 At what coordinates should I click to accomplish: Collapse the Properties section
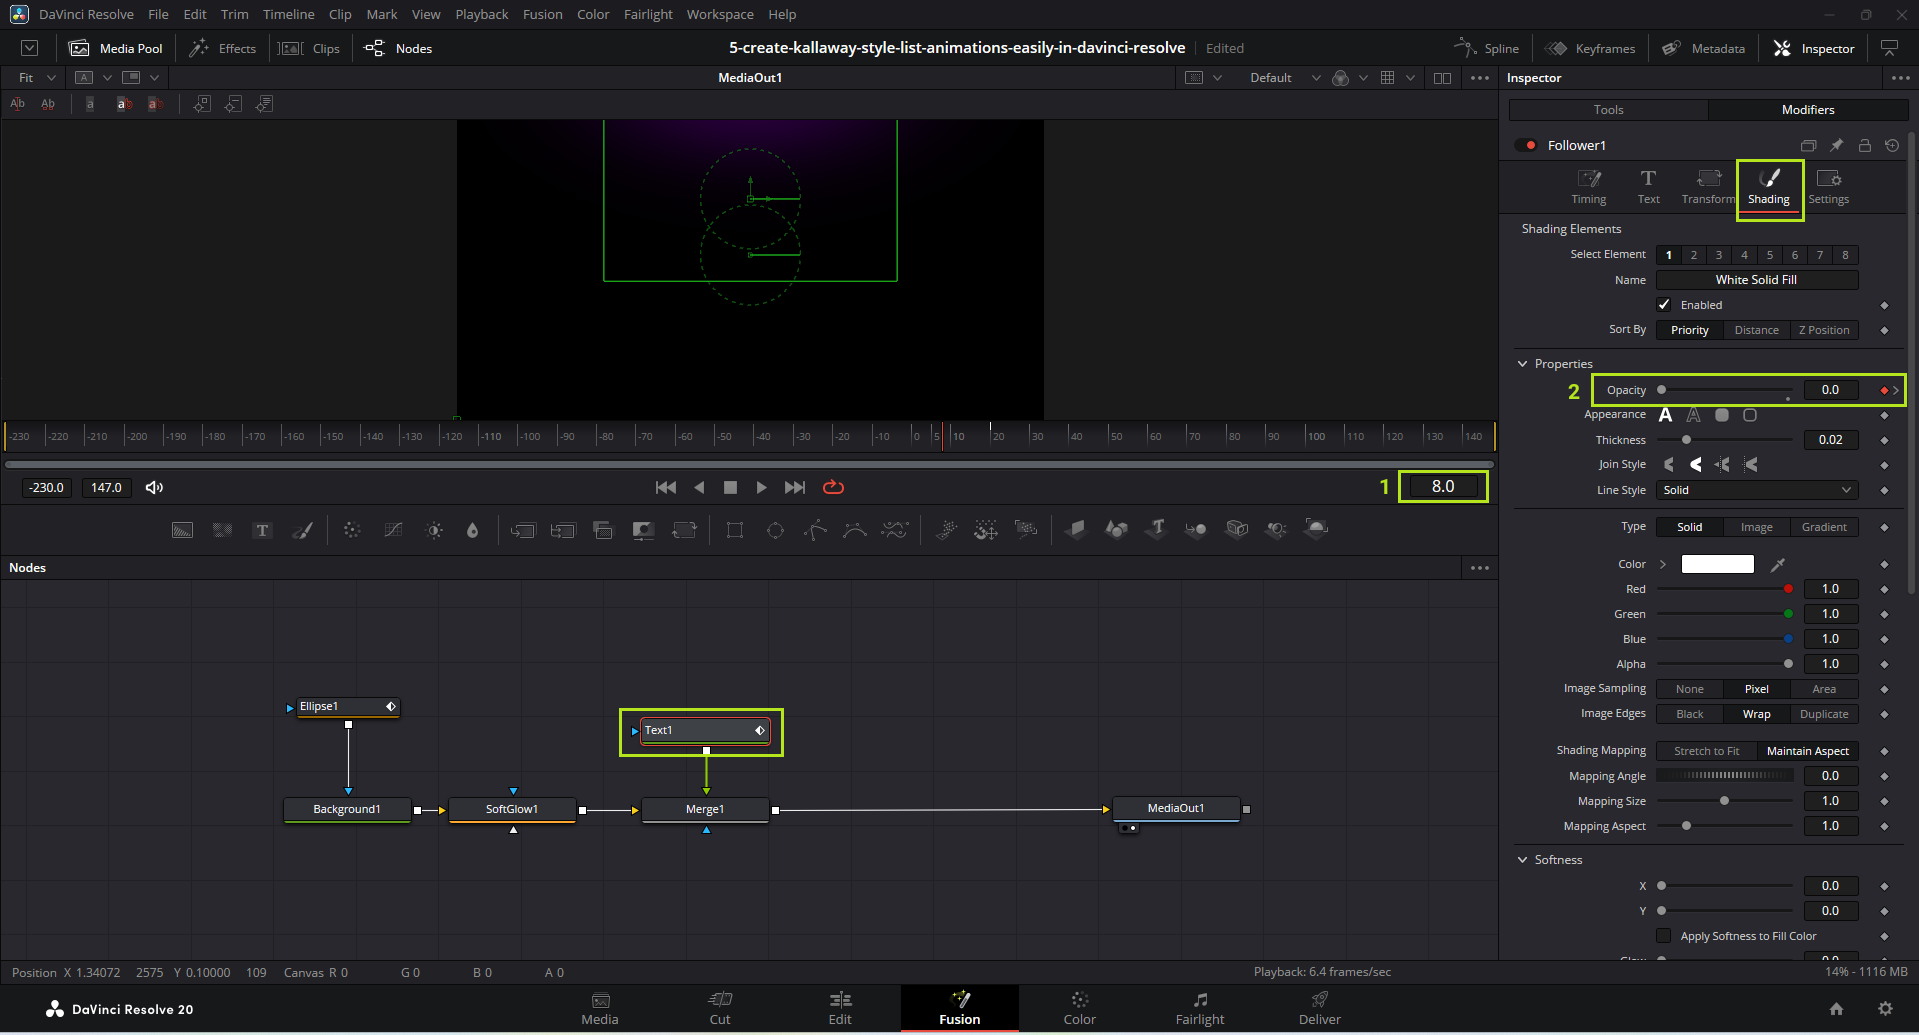1523,364
